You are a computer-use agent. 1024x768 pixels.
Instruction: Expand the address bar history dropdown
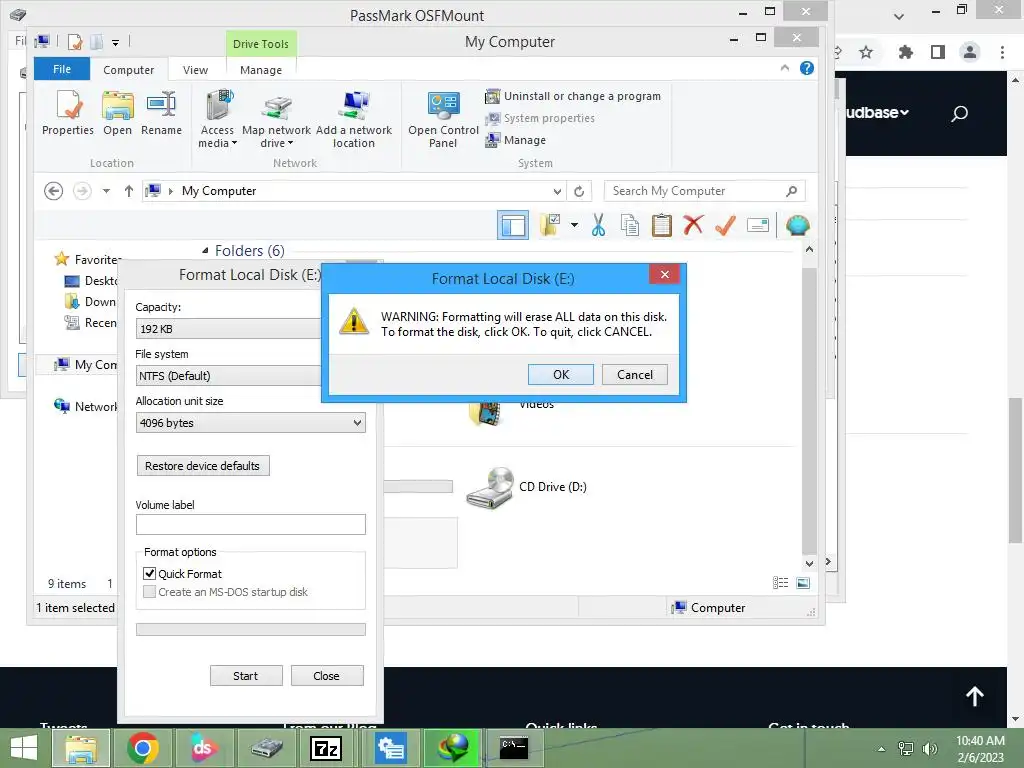coord(557,191)
